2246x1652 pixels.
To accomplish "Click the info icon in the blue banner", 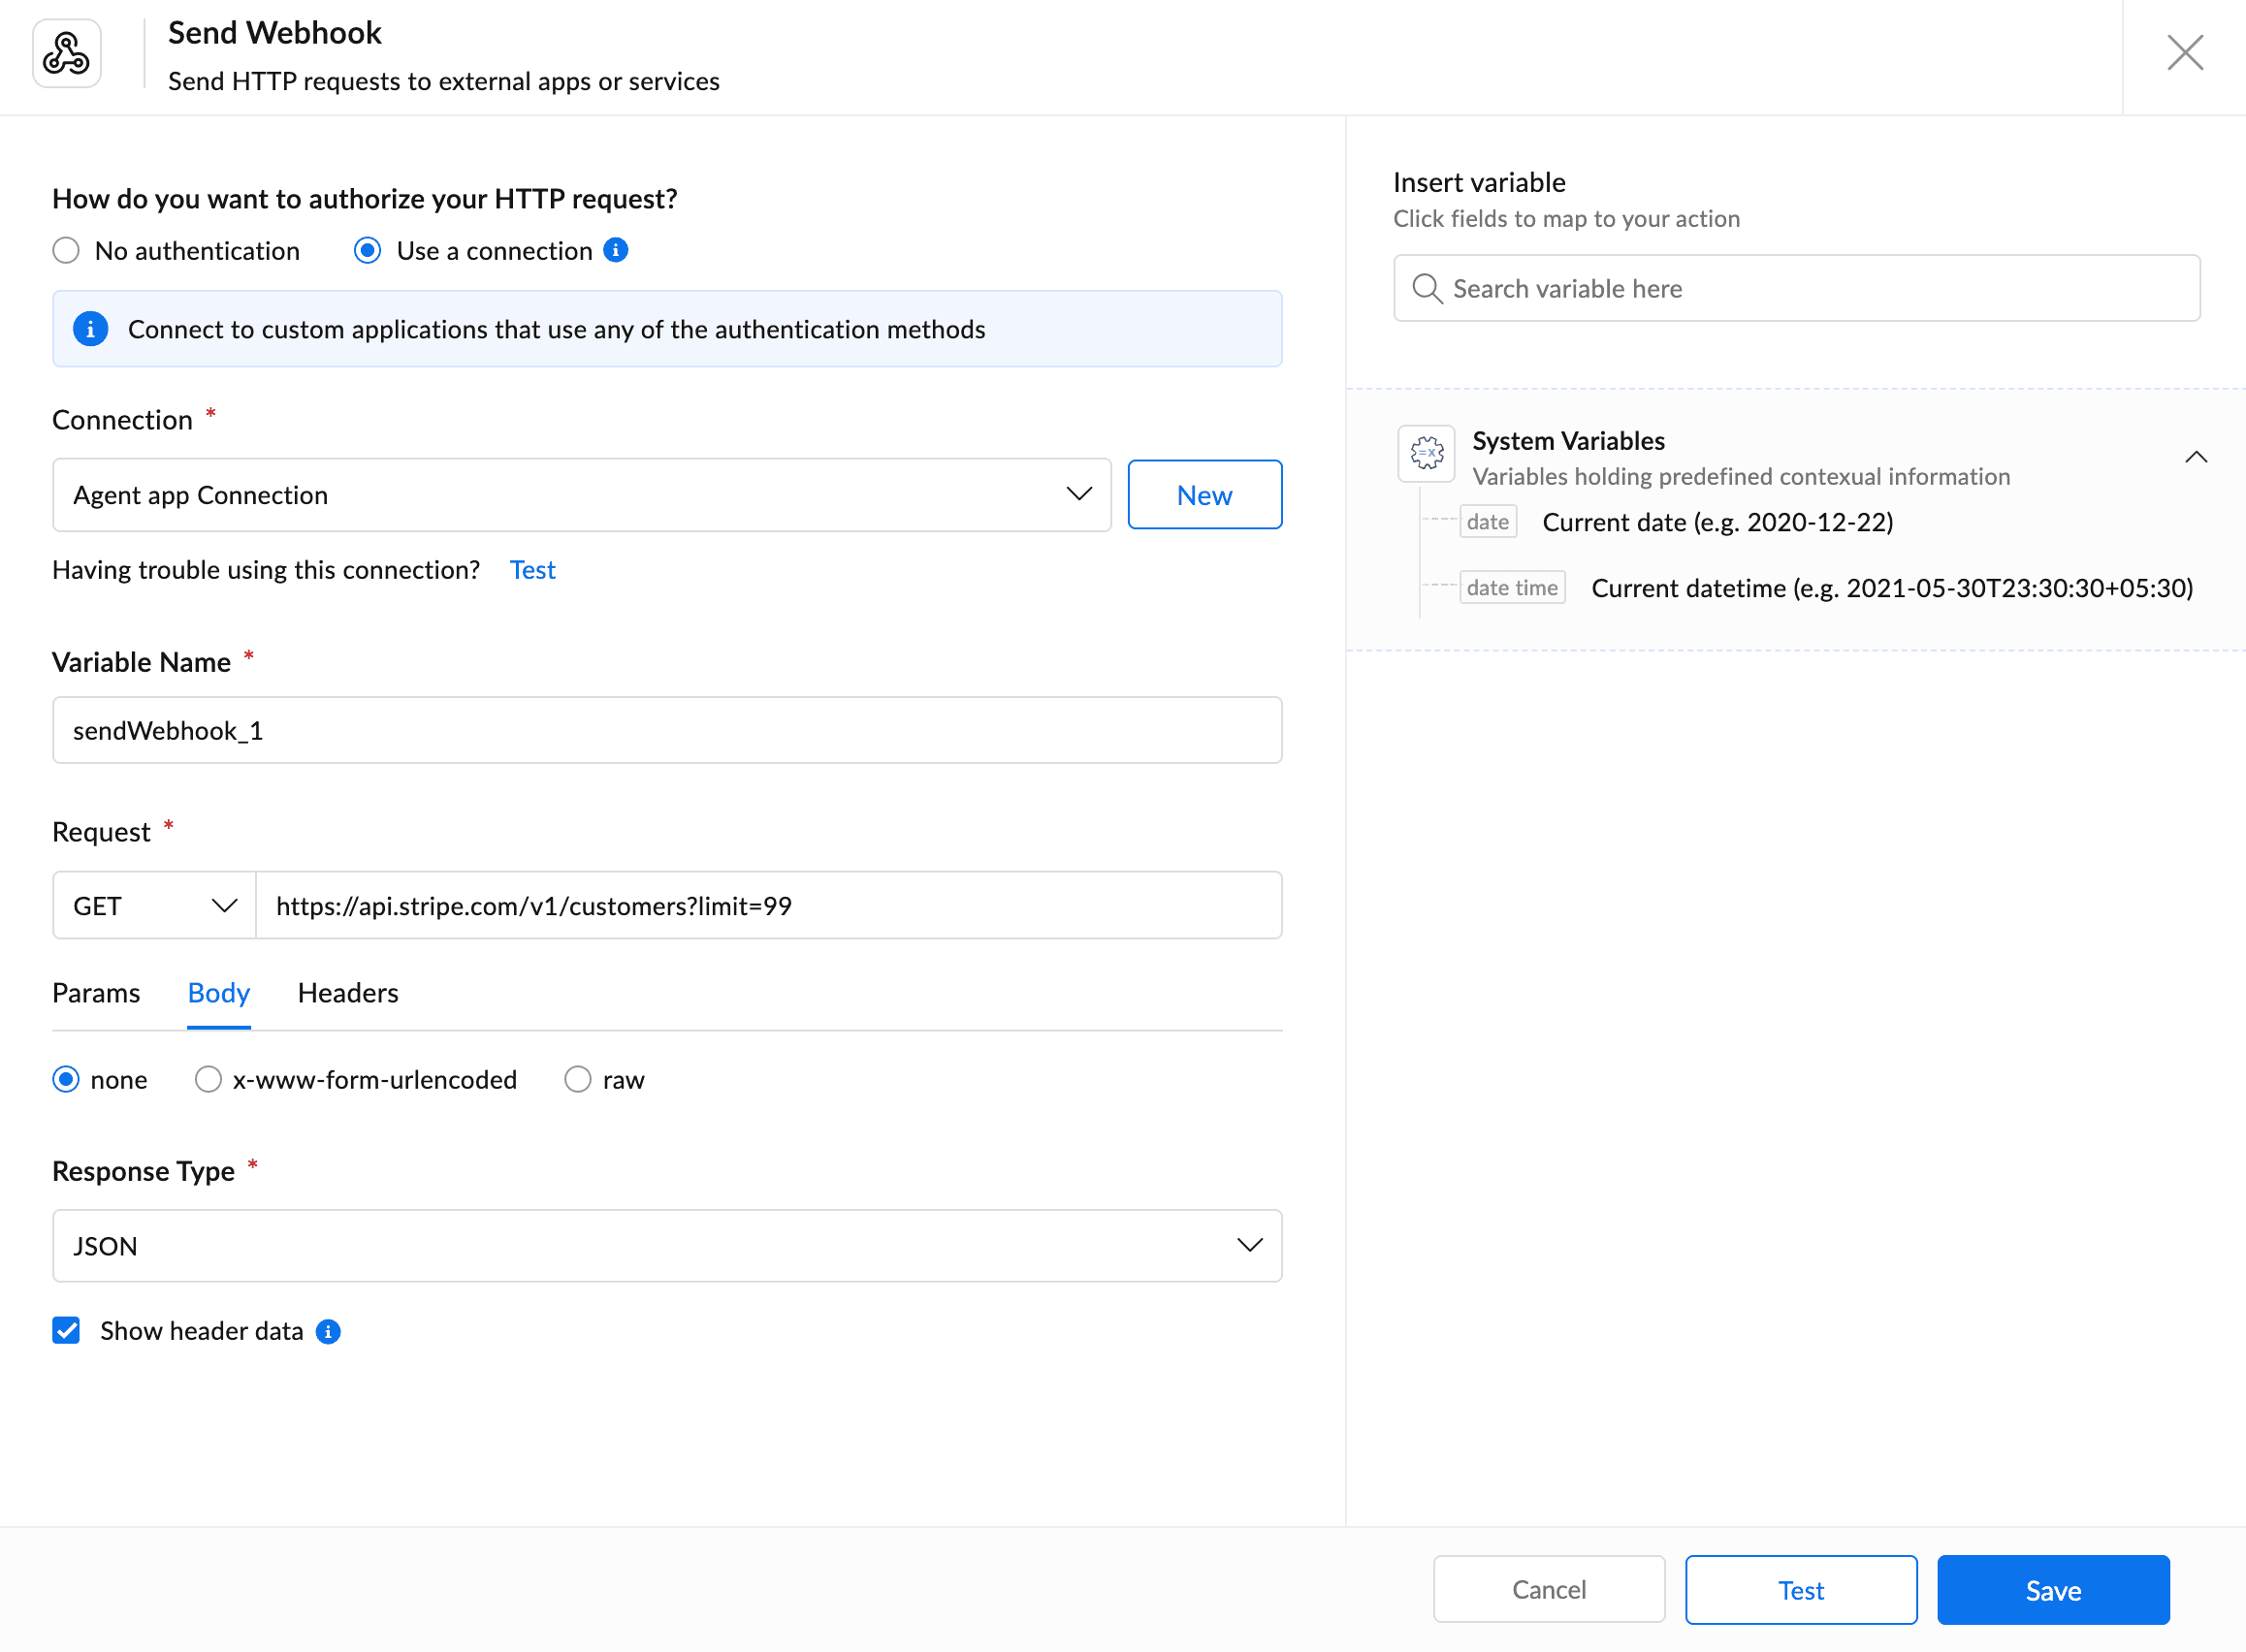I will point(90,329).
